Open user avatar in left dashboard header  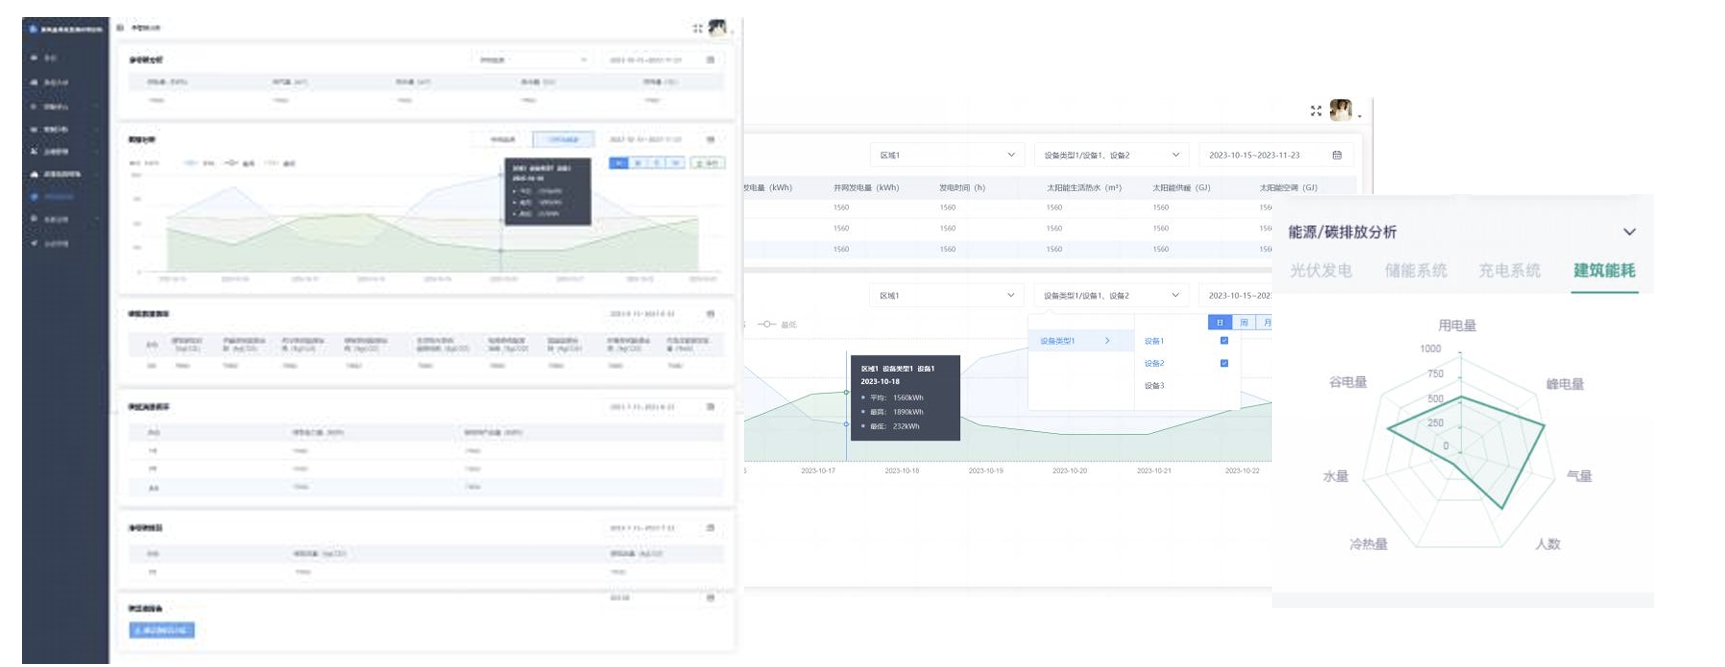coord(717,28)
